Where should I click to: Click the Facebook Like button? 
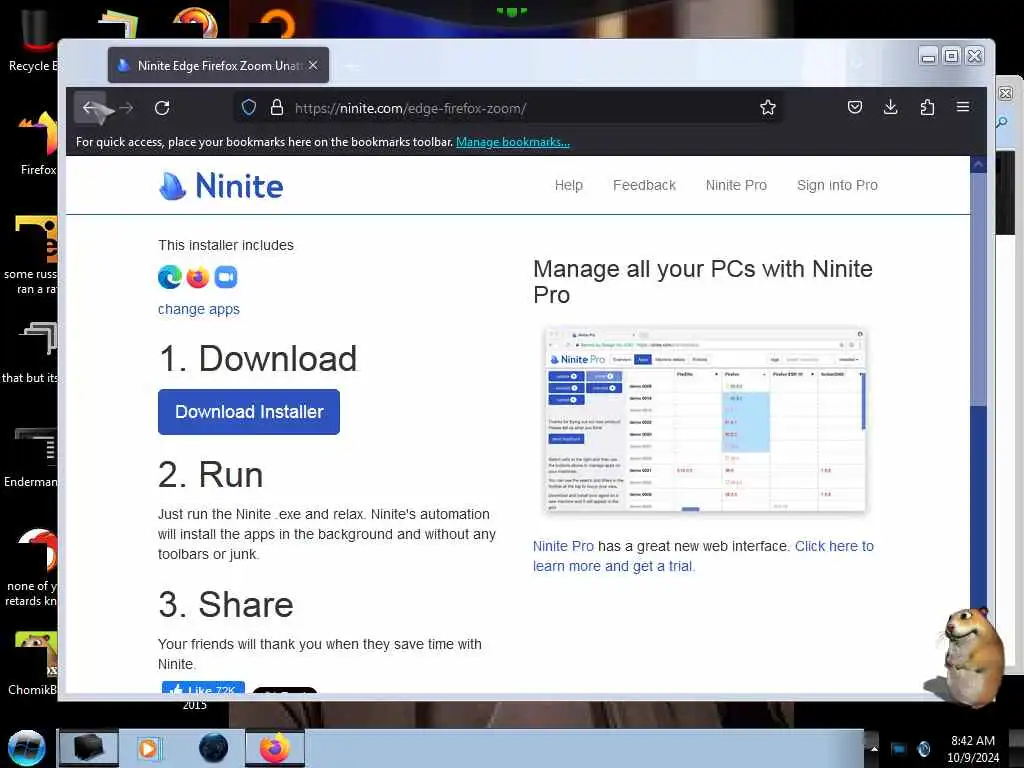coord(203,688)
